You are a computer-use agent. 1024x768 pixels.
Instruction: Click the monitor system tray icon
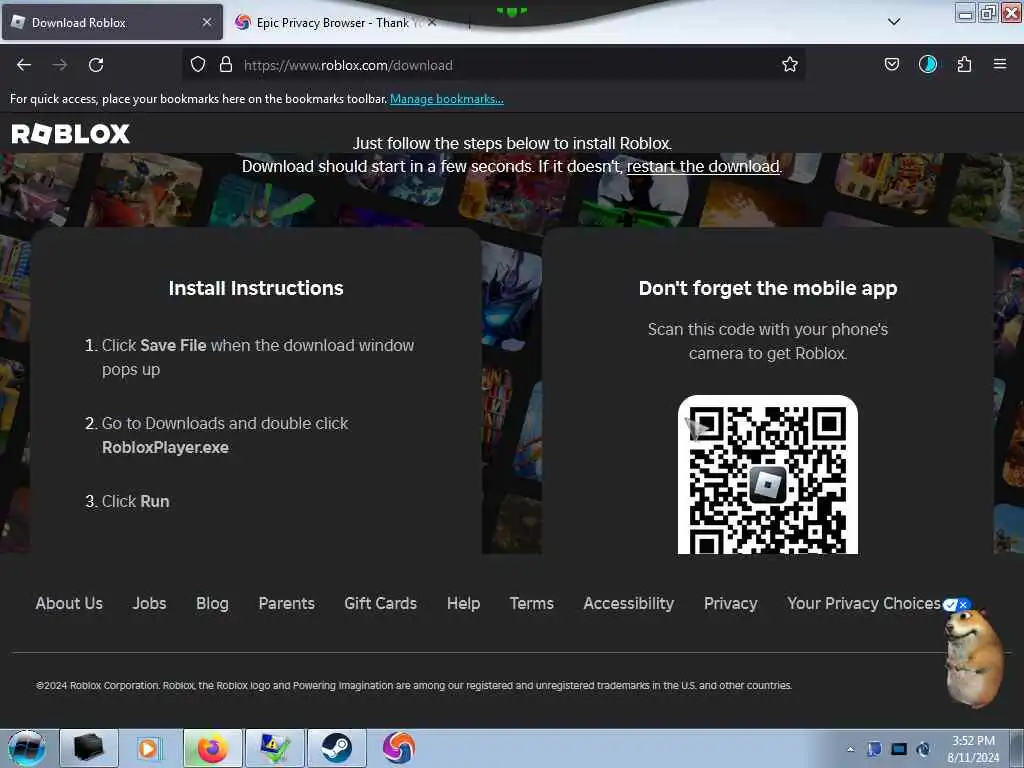point(899,749)
